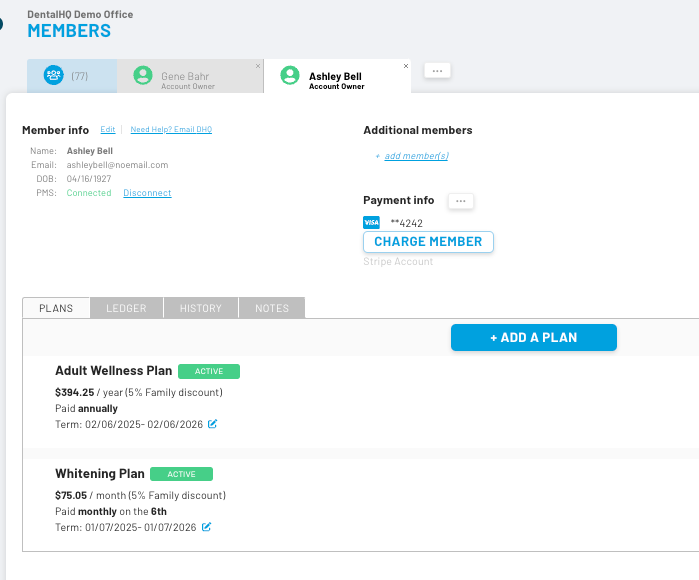Open the more tabs ellipsis menu
The image size is (699, 580).
click(437, 71)
